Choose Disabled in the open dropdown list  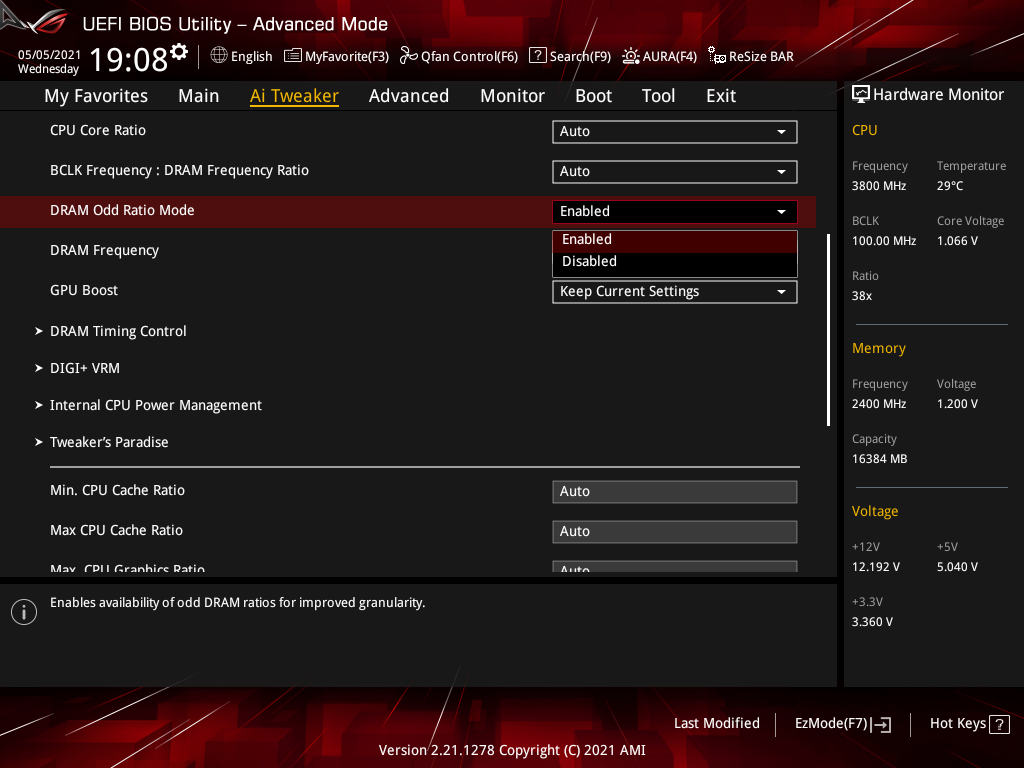click(675, 262)
